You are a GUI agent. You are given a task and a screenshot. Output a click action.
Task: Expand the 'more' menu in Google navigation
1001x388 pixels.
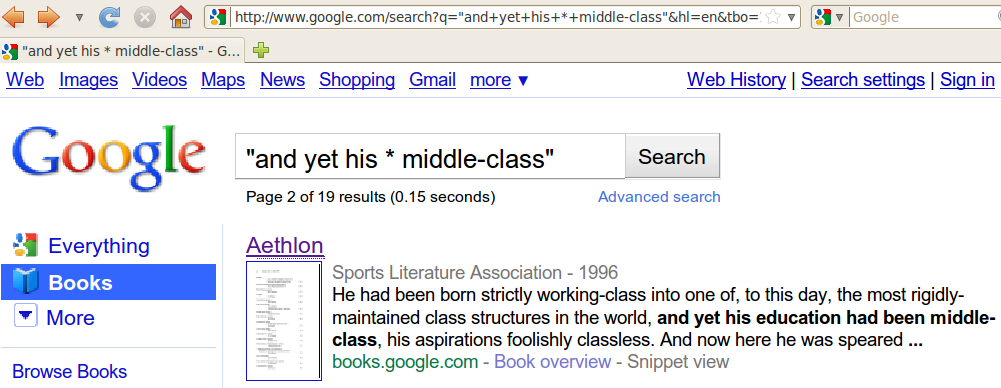tap(499, 80)
